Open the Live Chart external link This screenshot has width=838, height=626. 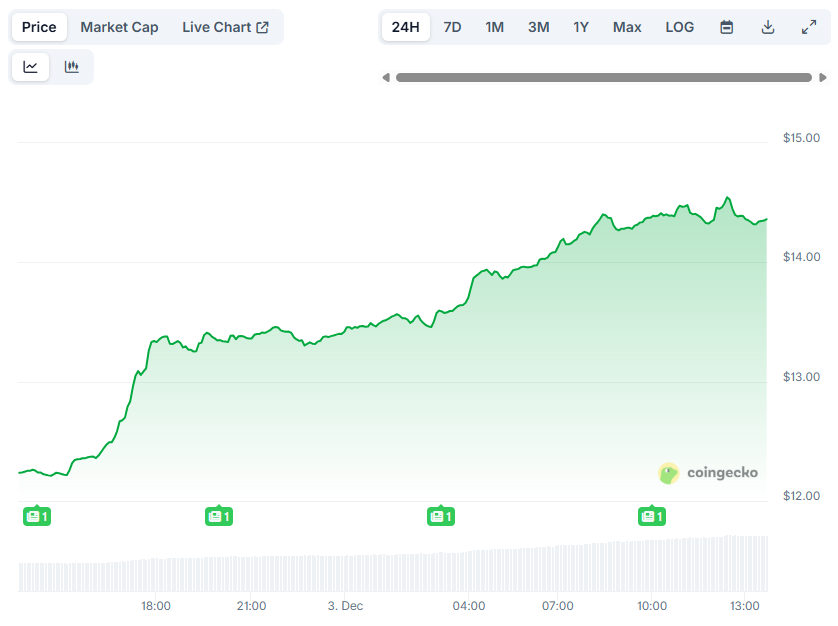coord(227,27)
